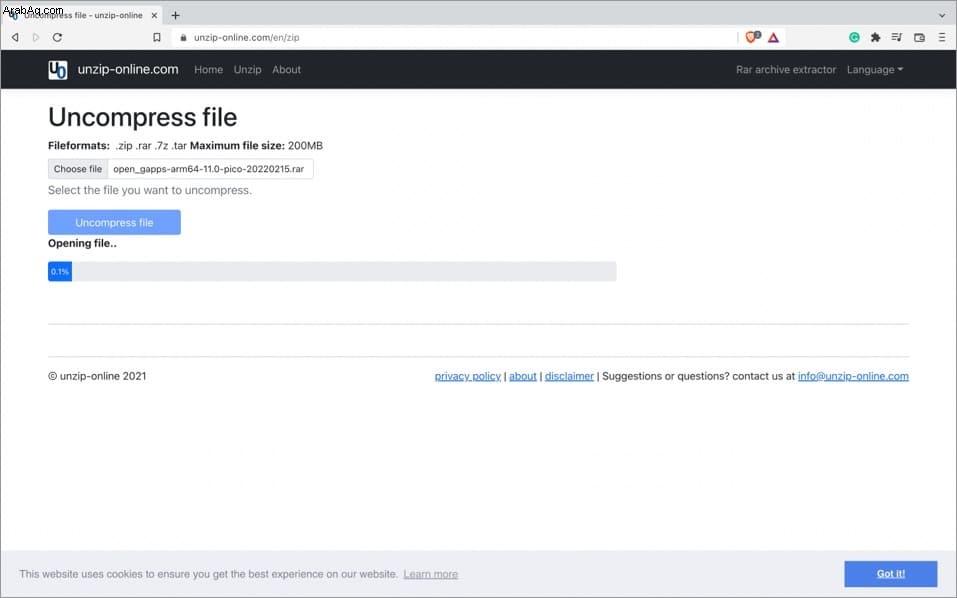Open the disclaimer link
Viewport: 957px width, 598px height.
point(569,376)
